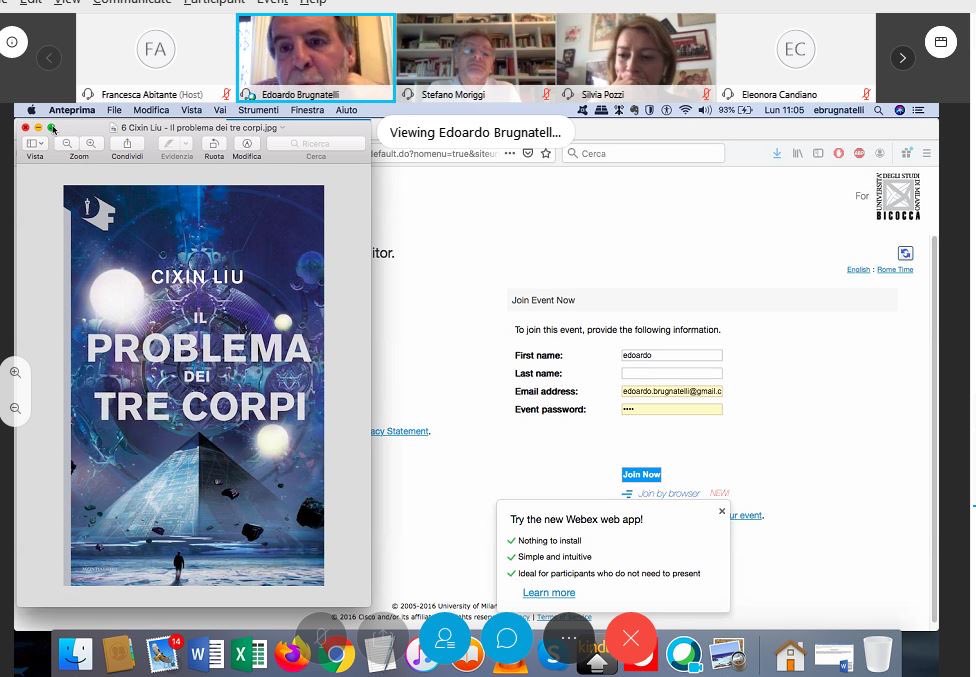
Task: Open Strumenti menu
Action: pyautogui.click(x=258, y=110)
